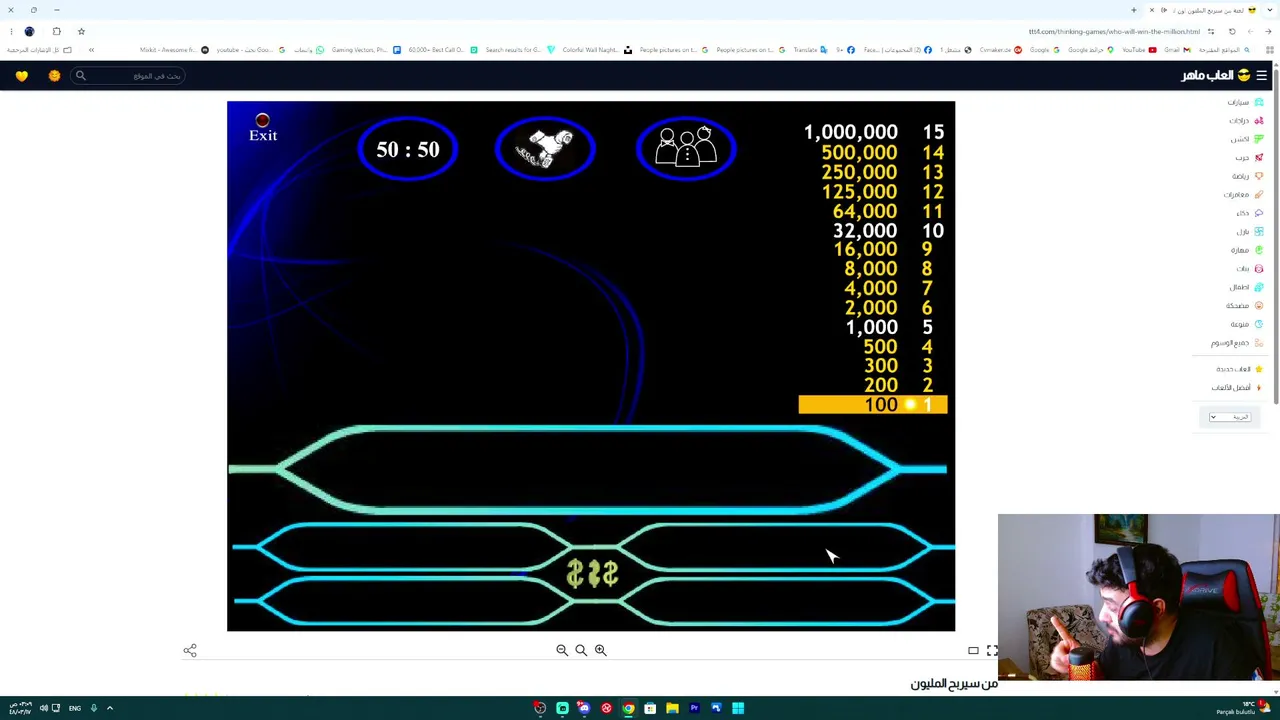Open the YouTube bookmark
The height and width of the screenshot is (720, 1280).
[x=1138, y=50]
